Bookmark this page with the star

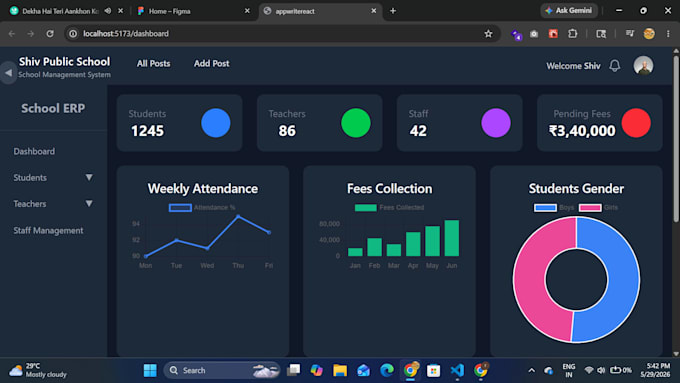click(x=488, y=33)
